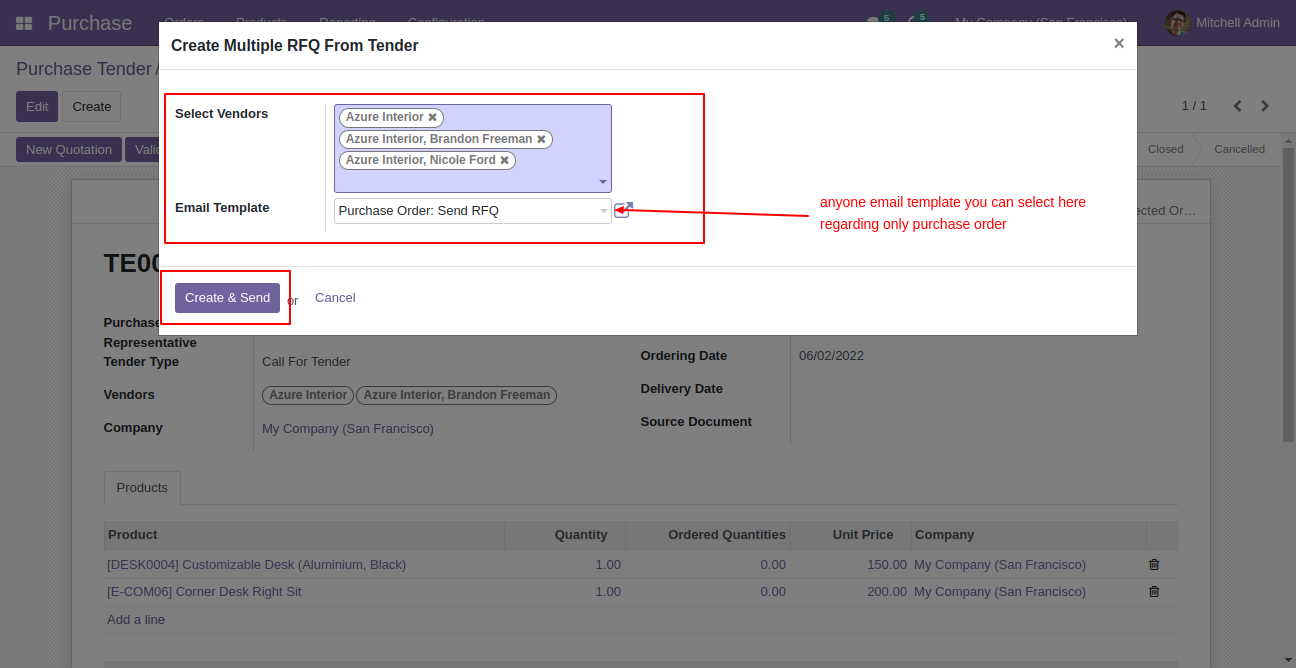Viewport: 1296px width, 668px height.
Task: Close the Create Multiple RFQ dialog
Action: coord(1118,43)
